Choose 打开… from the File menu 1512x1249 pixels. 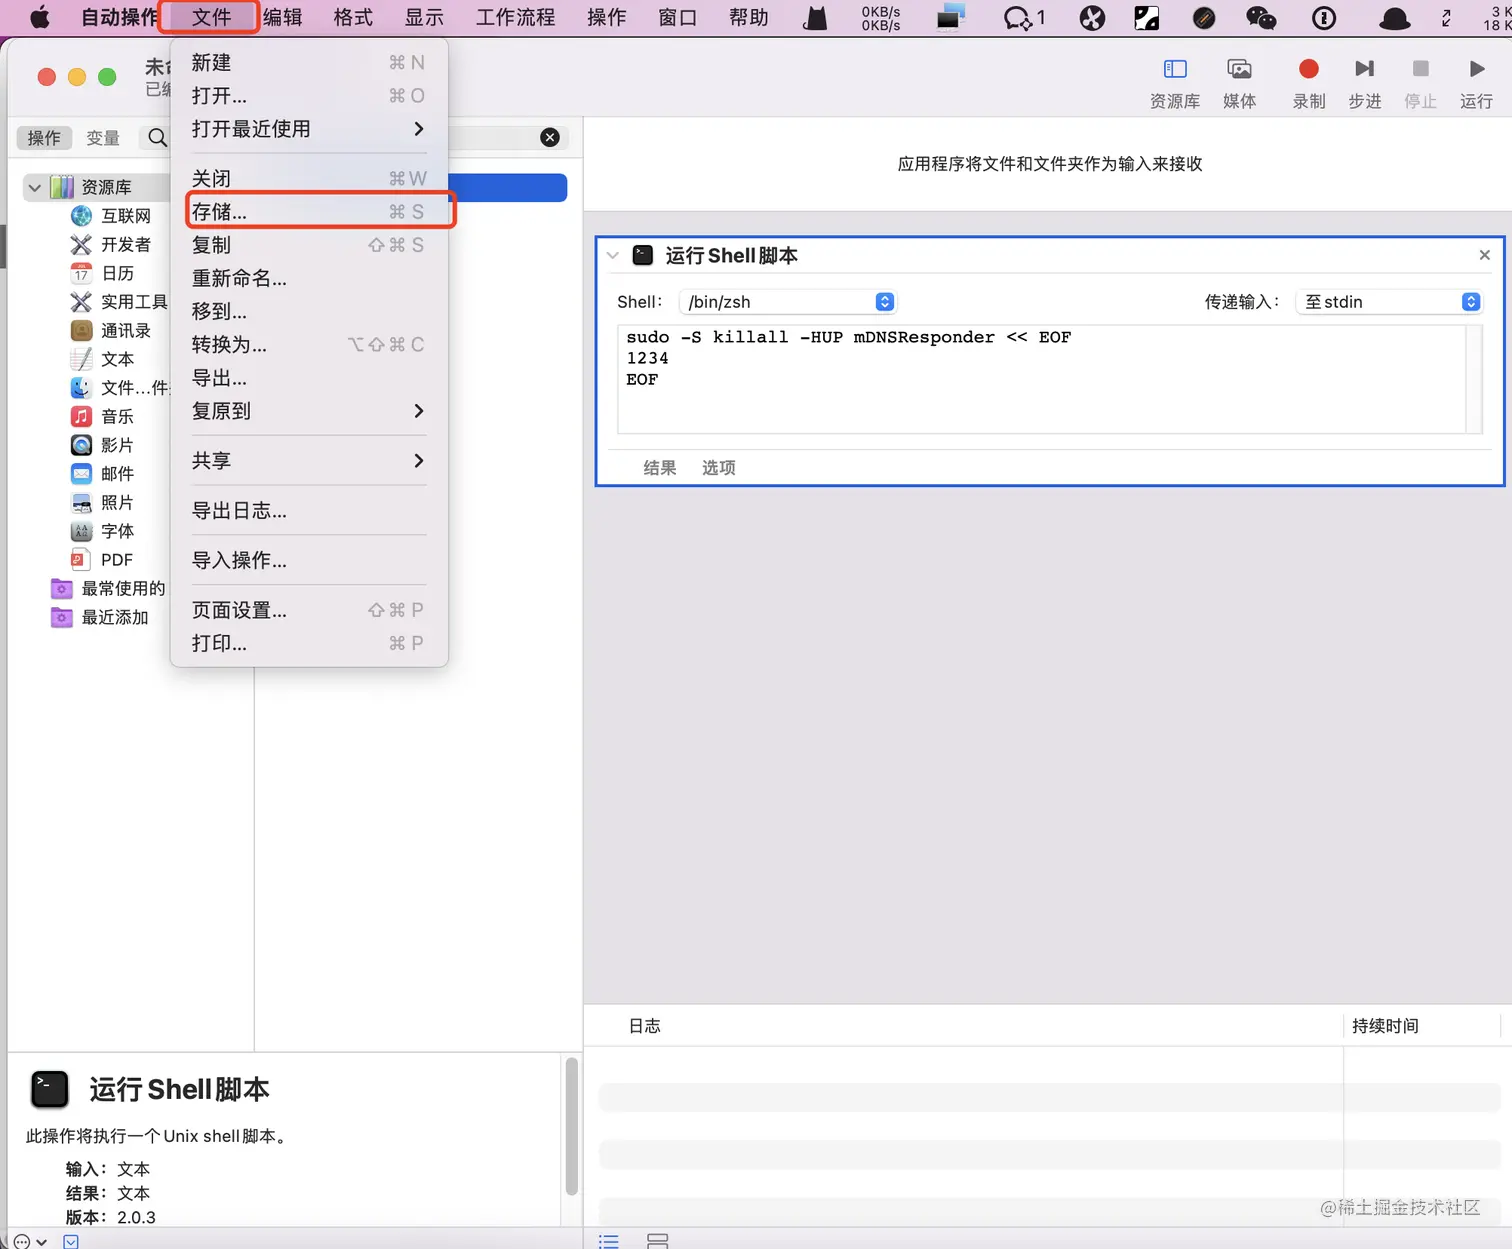309,96
